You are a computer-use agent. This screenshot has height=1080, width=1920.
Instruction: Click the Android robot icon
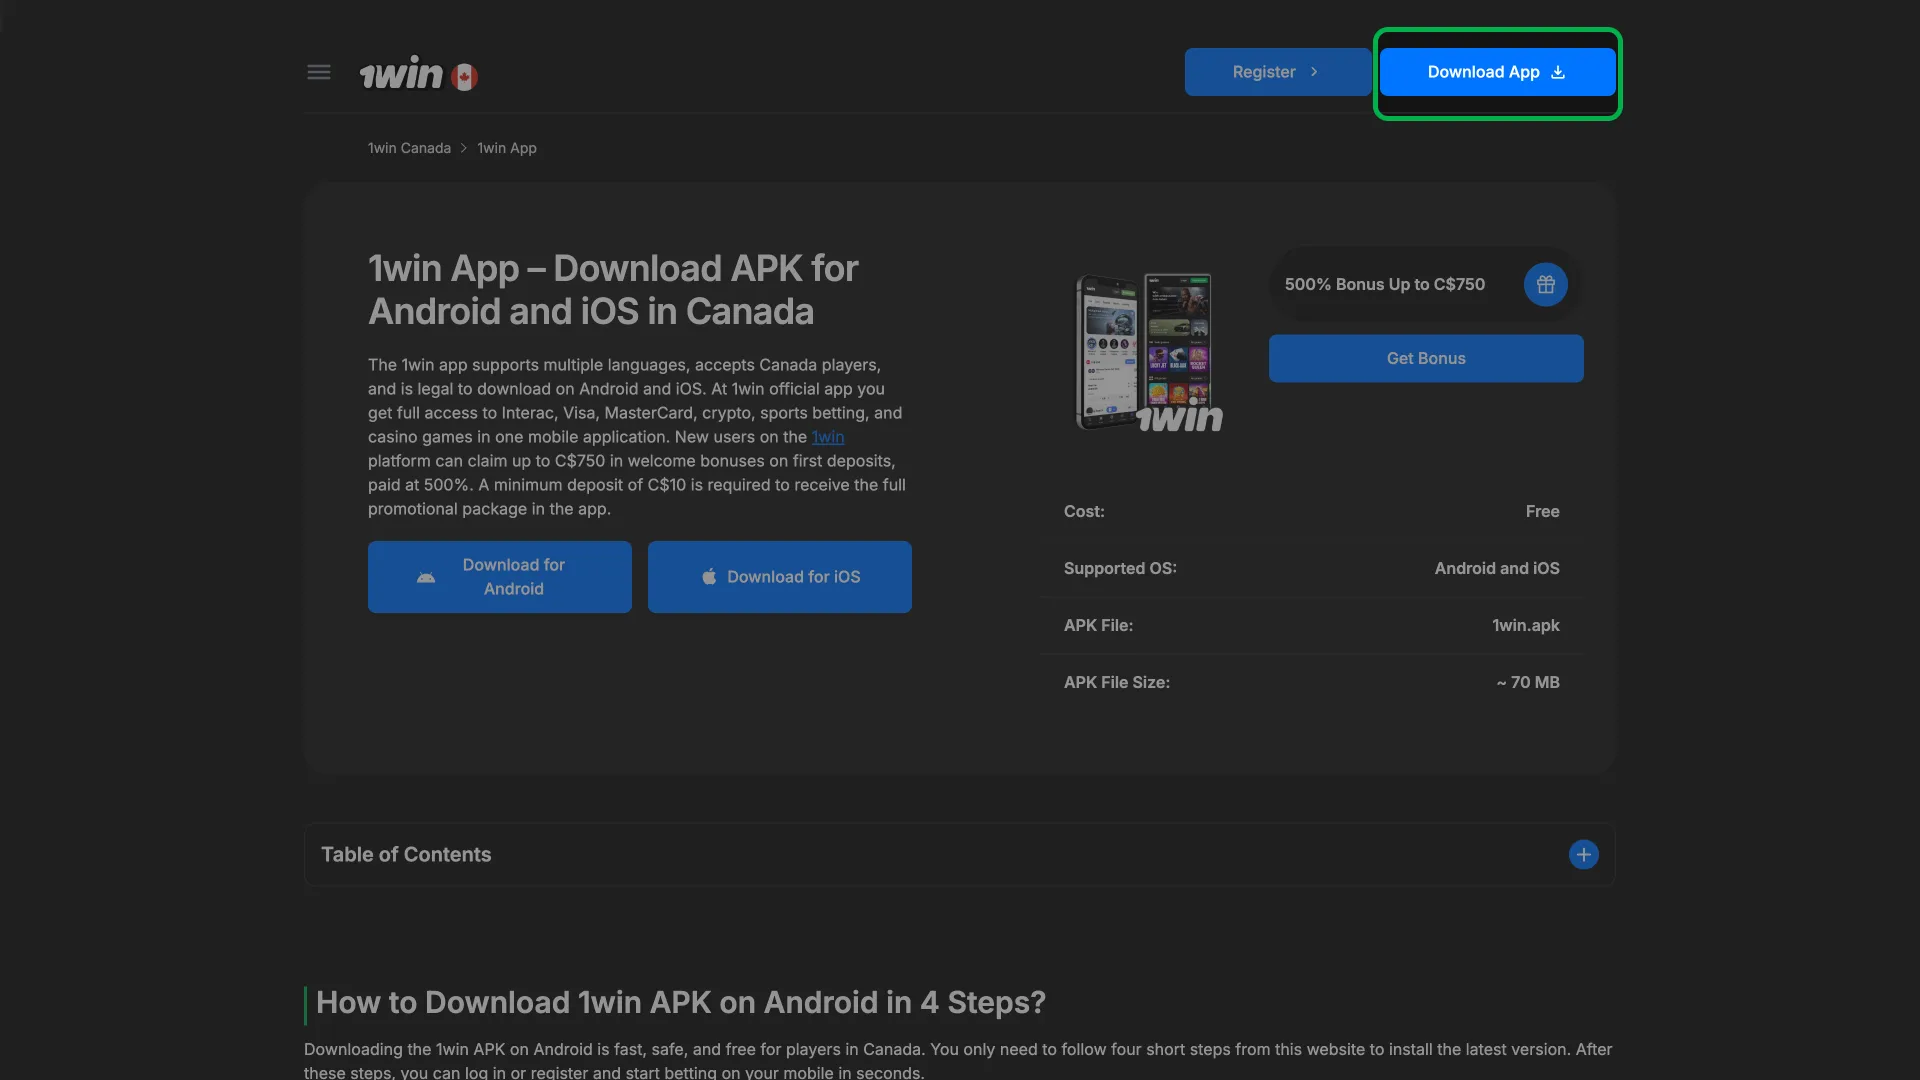(426, 578)
